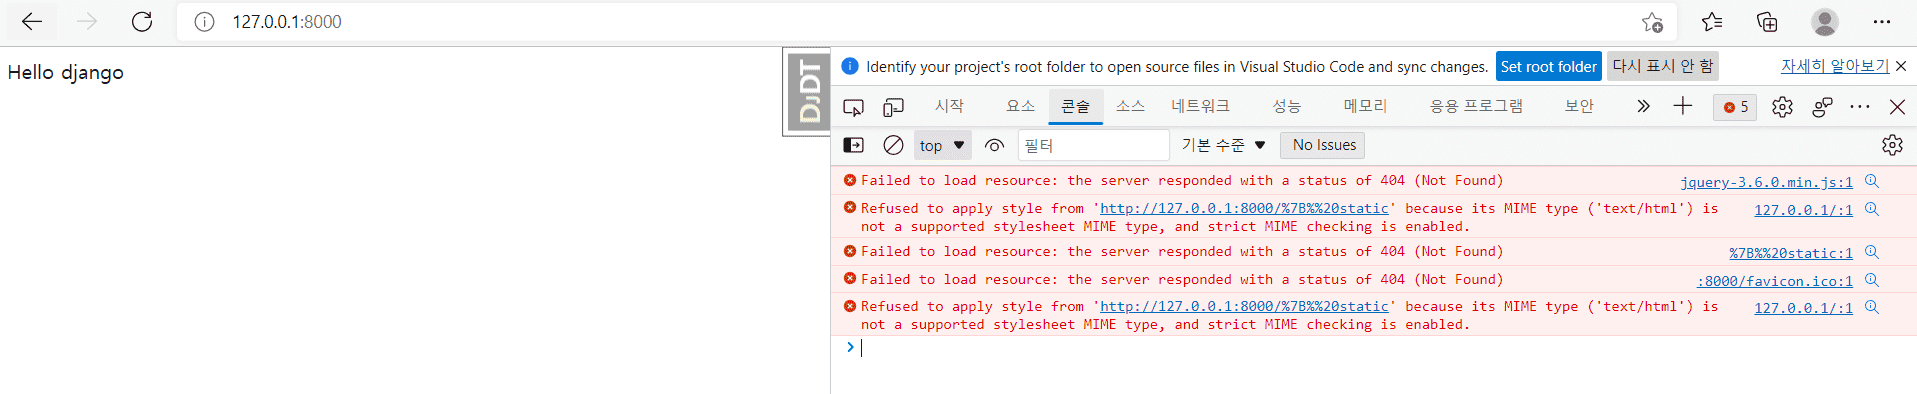This screenshot has height=394, width=1917.
Task: Toggle device emulation mode
Action: pos(893,107)
